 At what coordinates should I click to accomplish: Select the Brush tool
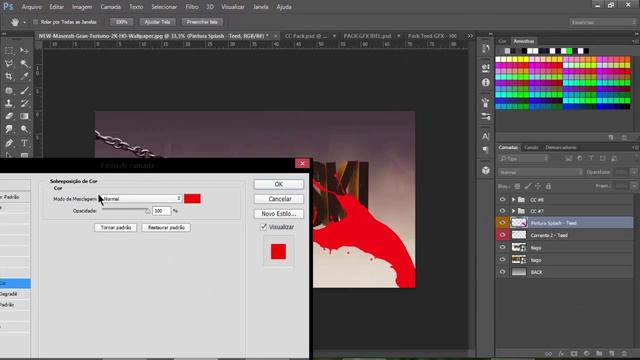pyautogui.click(x=24, y=90)
